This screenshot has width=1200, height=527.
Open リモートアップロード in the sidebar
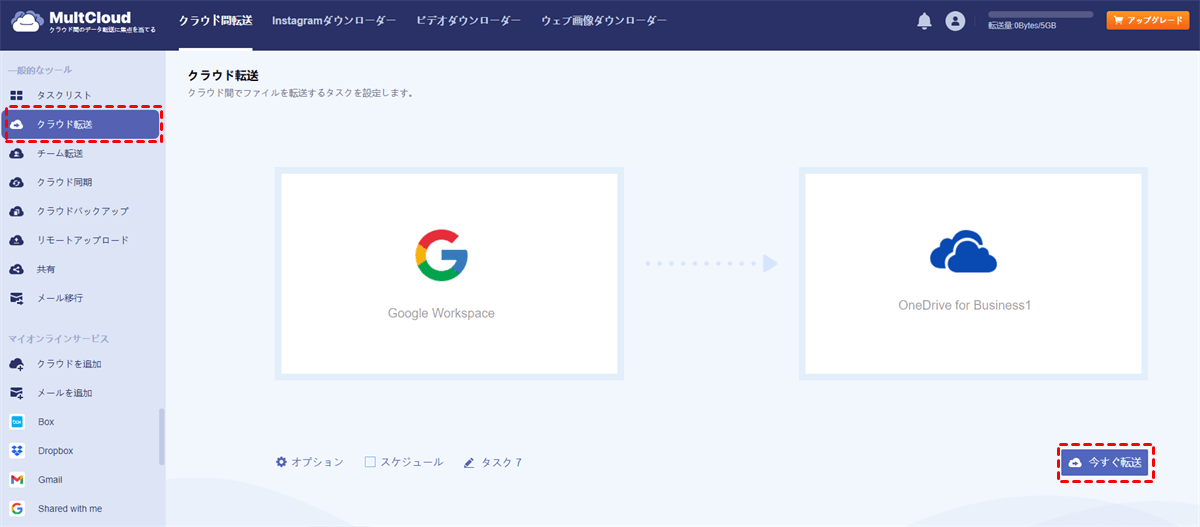click(x=82, y=240)
